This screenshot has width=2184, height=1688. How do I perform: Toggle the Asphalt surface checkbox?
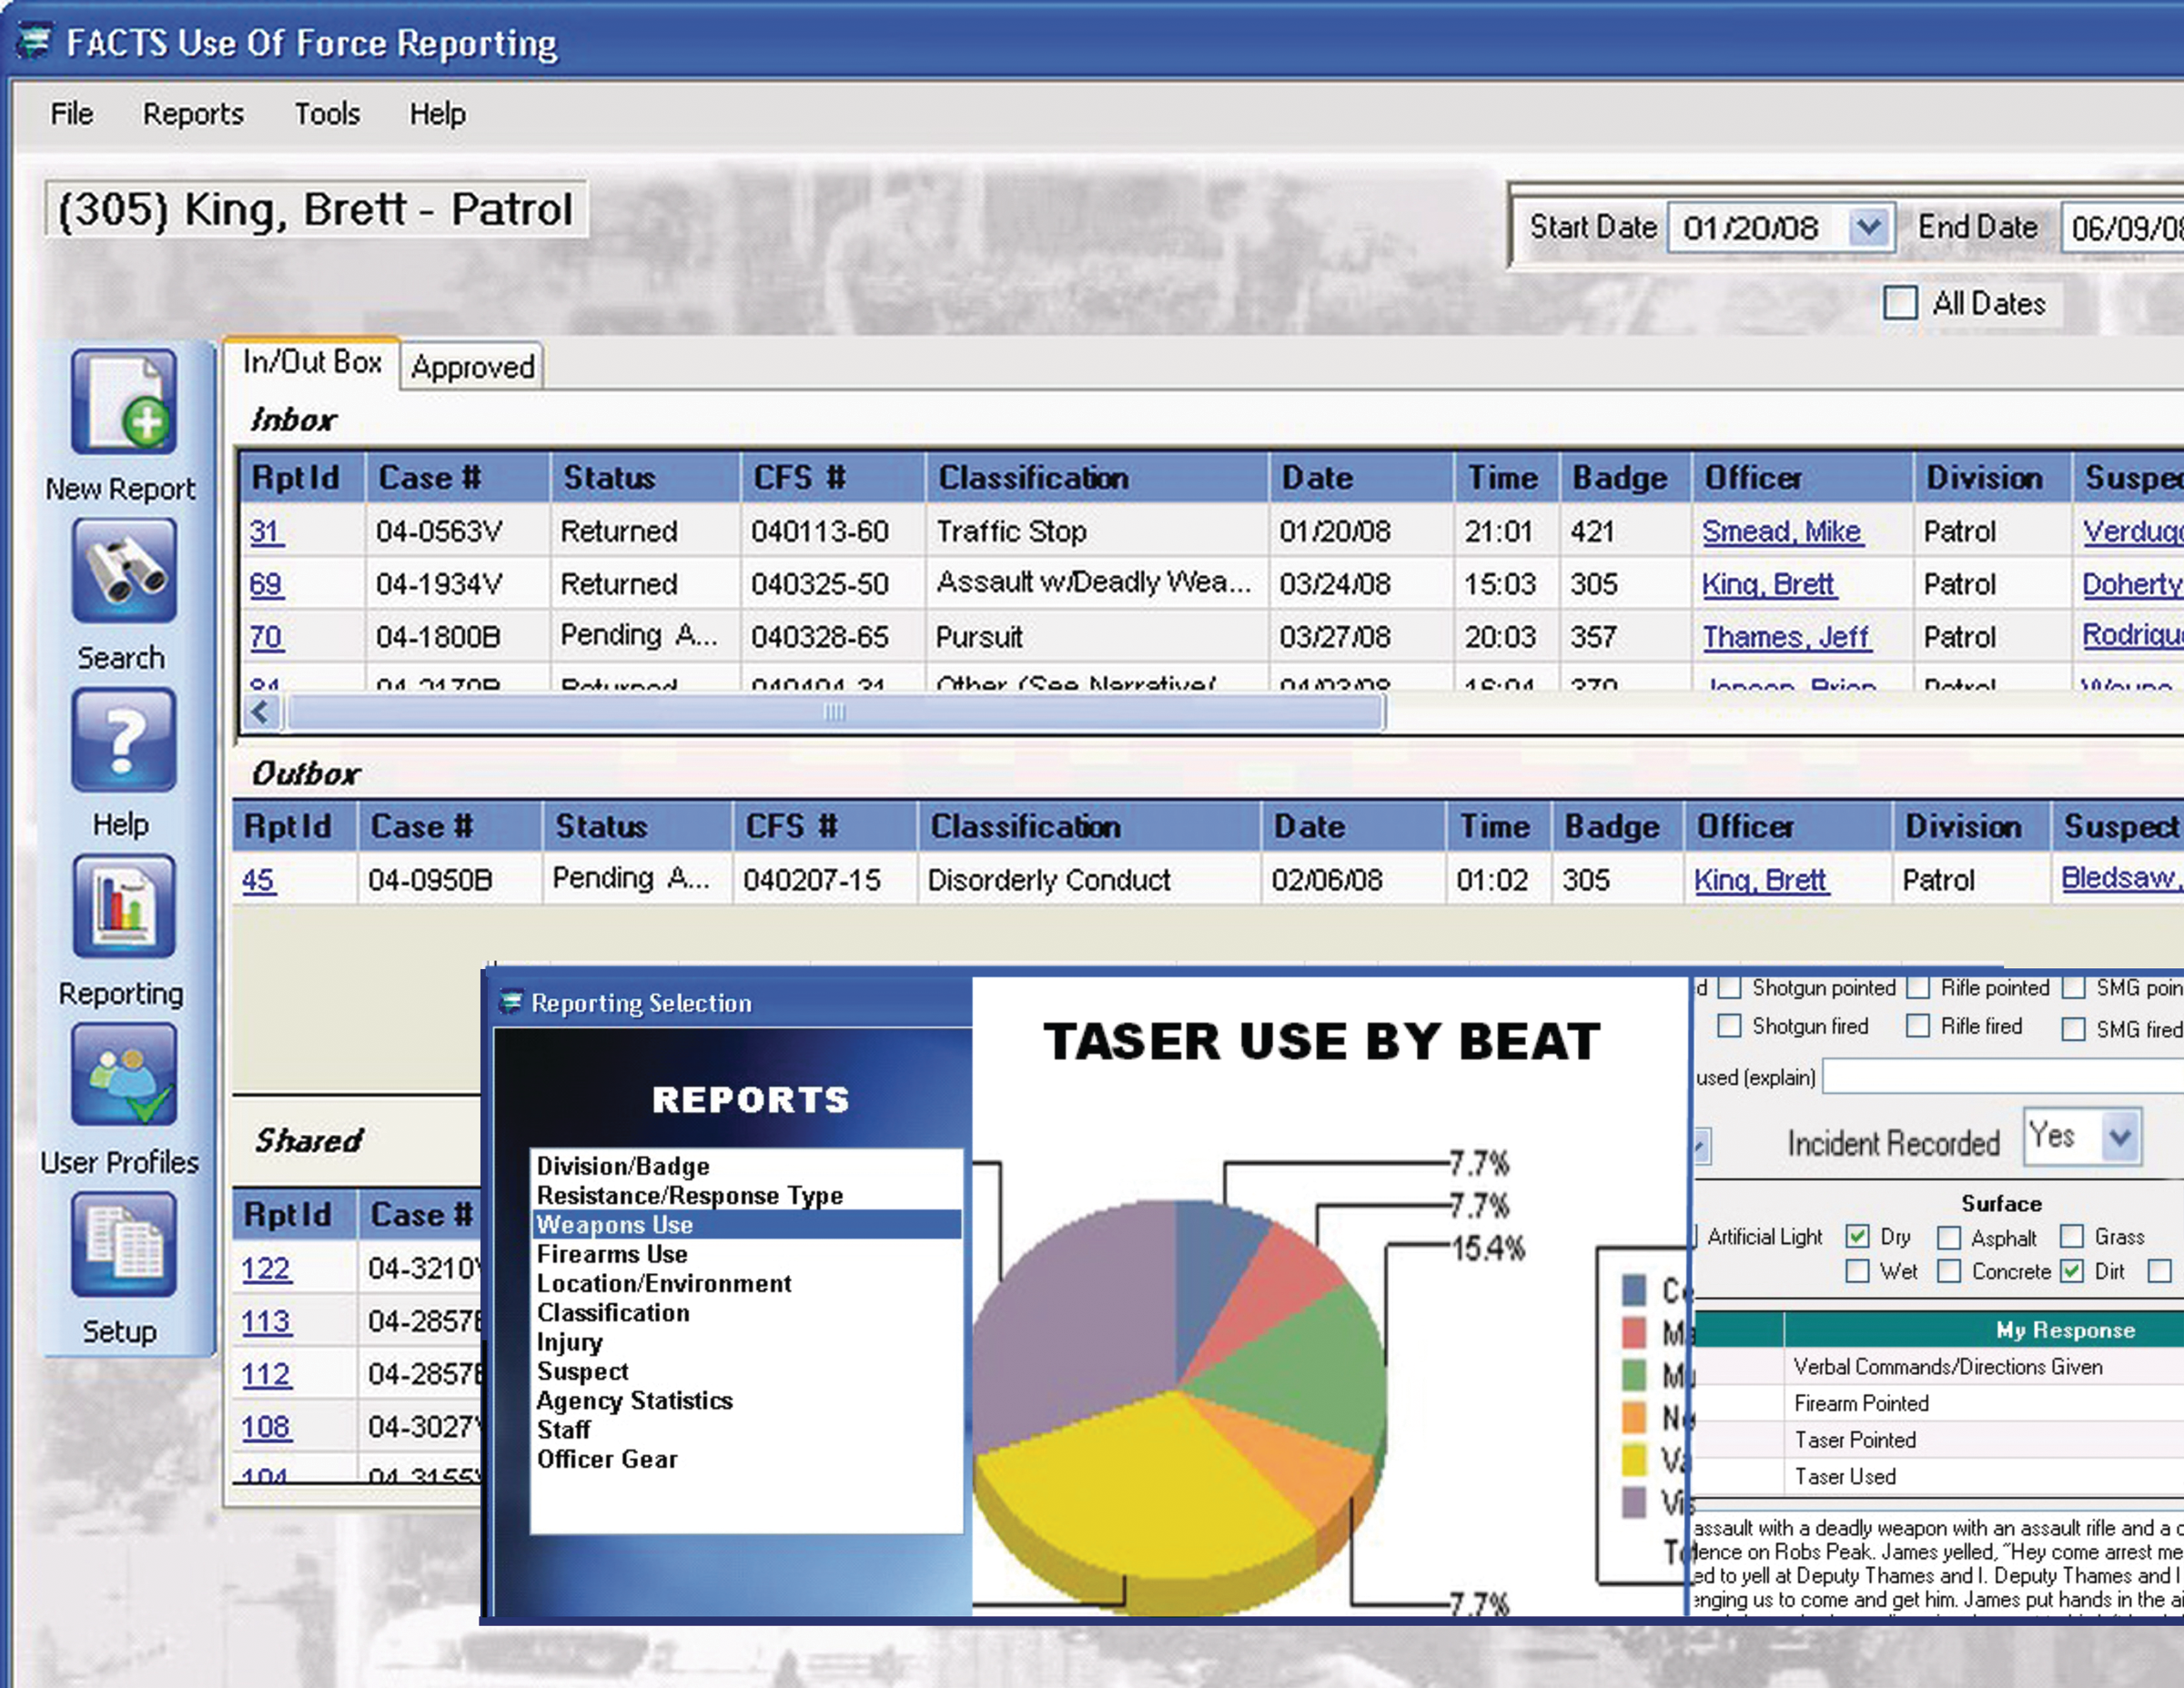tap(1949, 1238)
